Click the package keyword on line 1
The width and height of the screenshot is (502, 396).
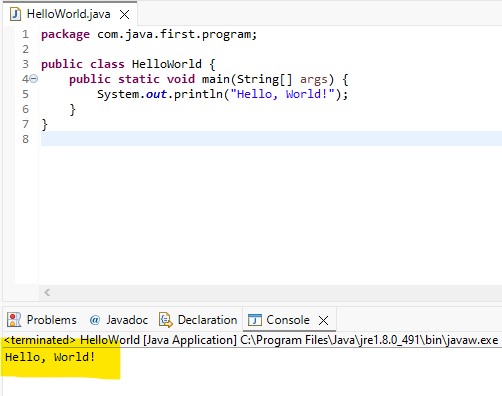(x=65, y=35)
